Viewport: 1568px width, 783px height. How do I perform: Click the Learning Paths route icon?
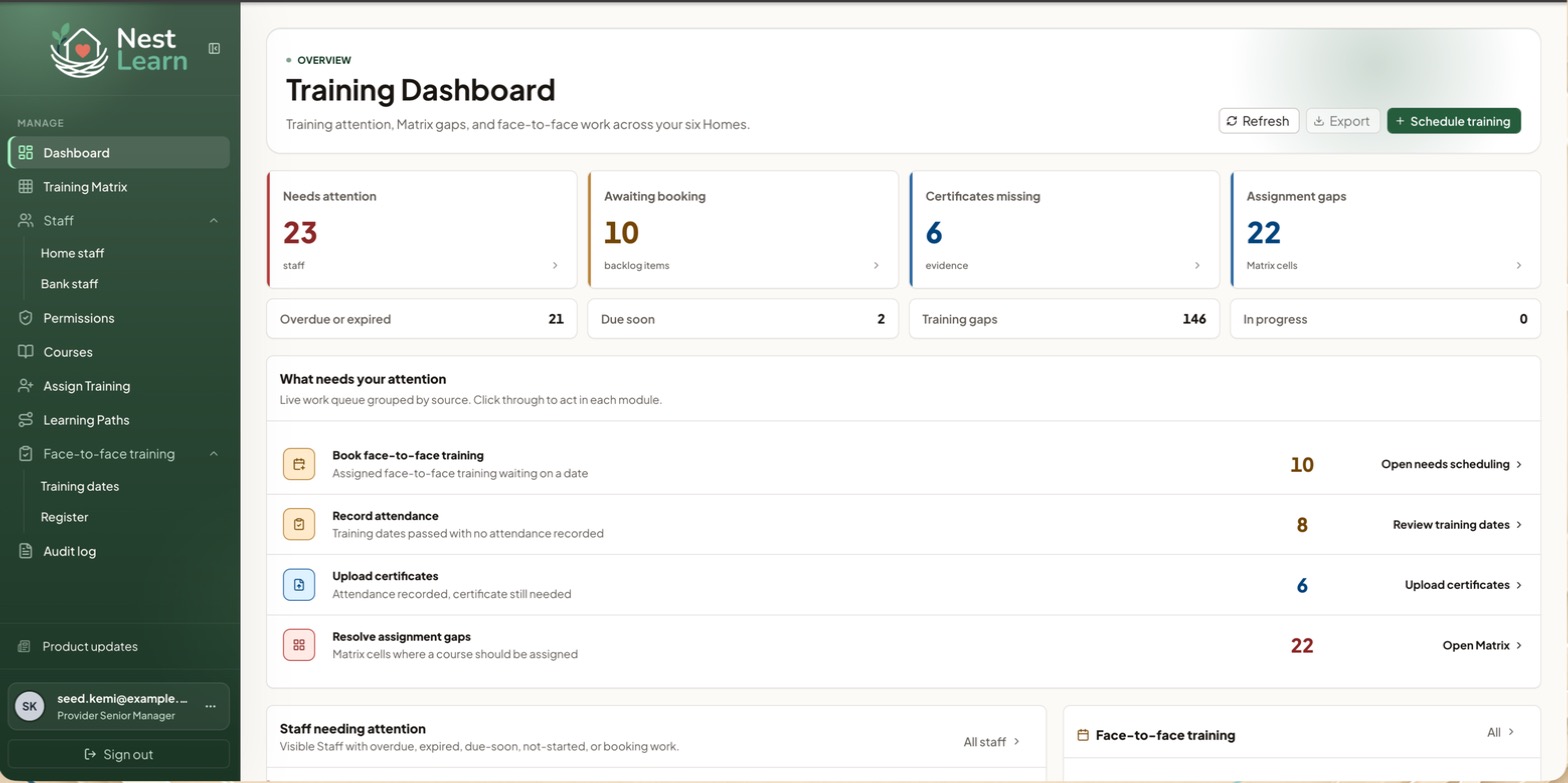[x=26, y=420]
